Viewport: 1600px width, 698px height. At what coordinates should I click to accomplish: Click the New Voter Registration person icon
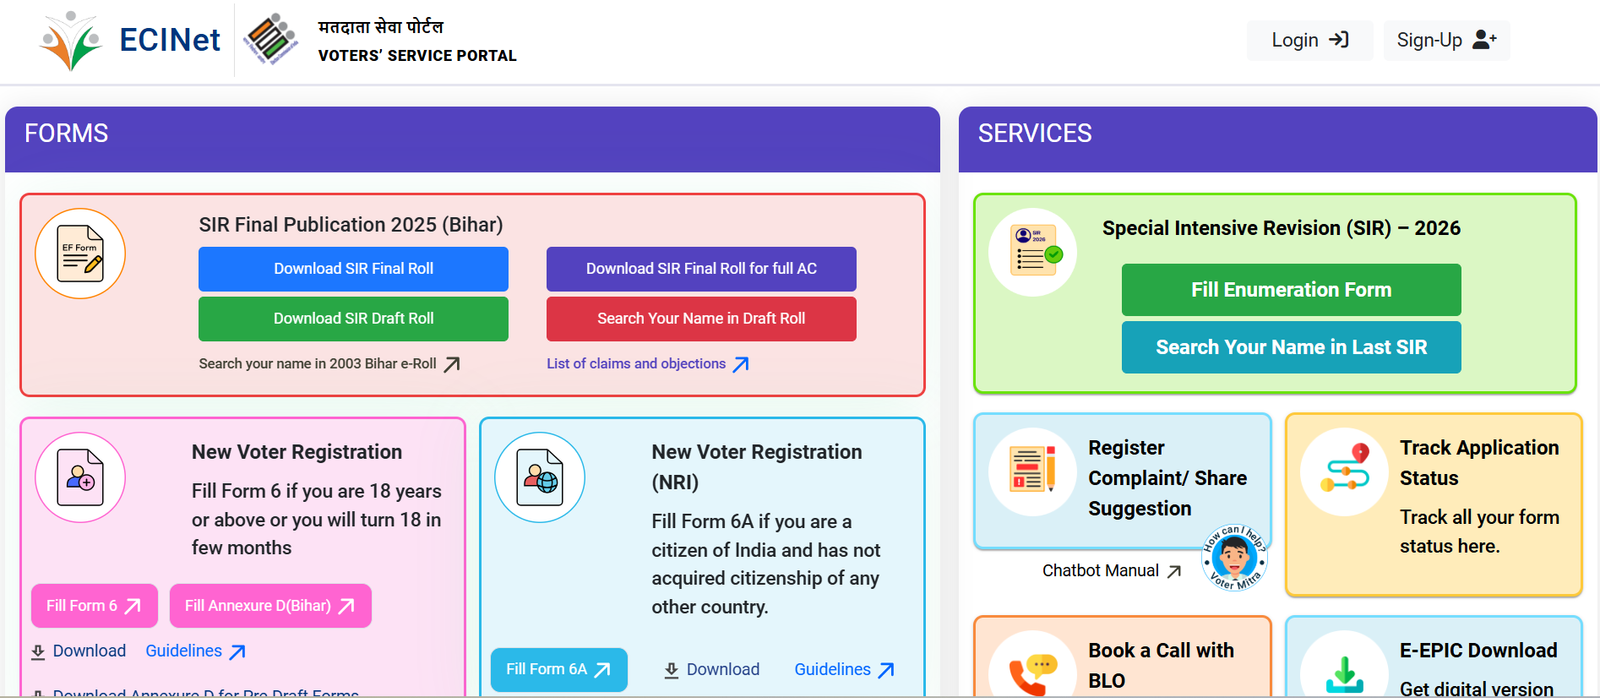point(80,478)
